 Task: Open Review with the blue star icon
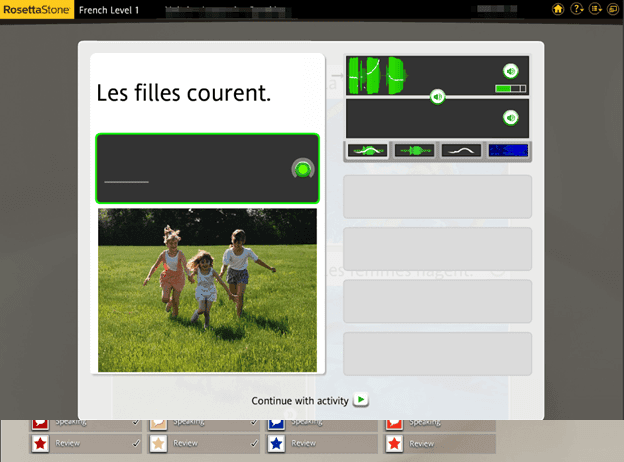point(322,443)
